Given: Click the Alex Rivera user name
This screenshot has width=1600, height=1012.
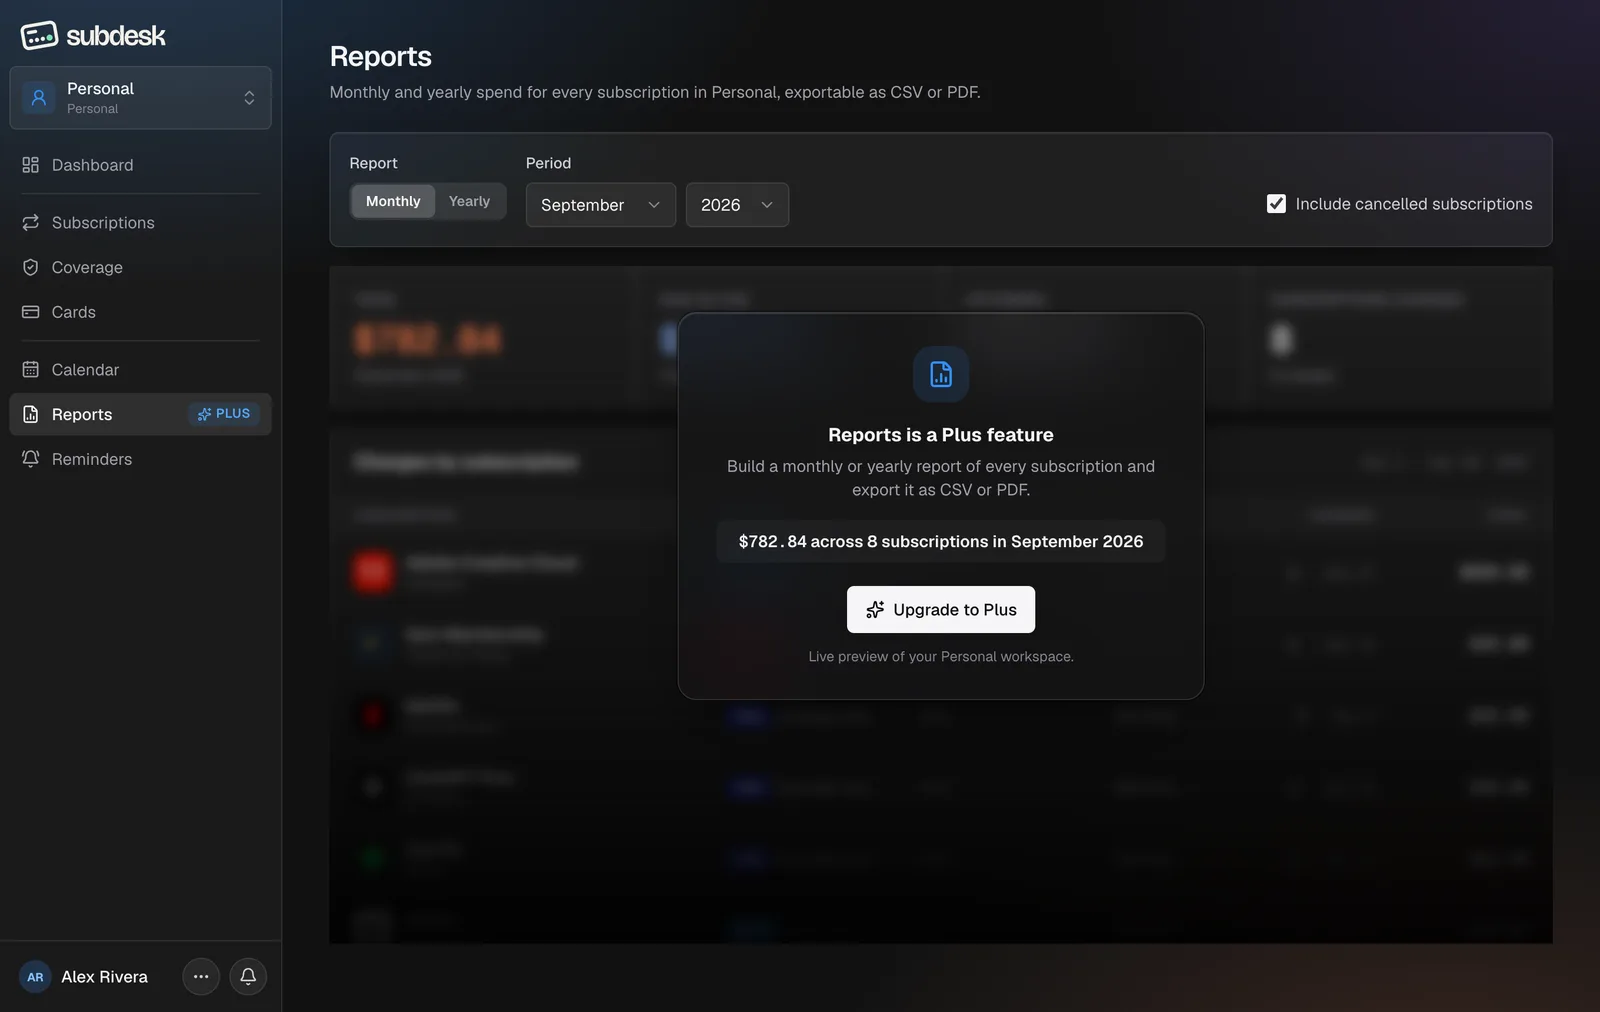Looking at the screenshot, I should (104, 977).
